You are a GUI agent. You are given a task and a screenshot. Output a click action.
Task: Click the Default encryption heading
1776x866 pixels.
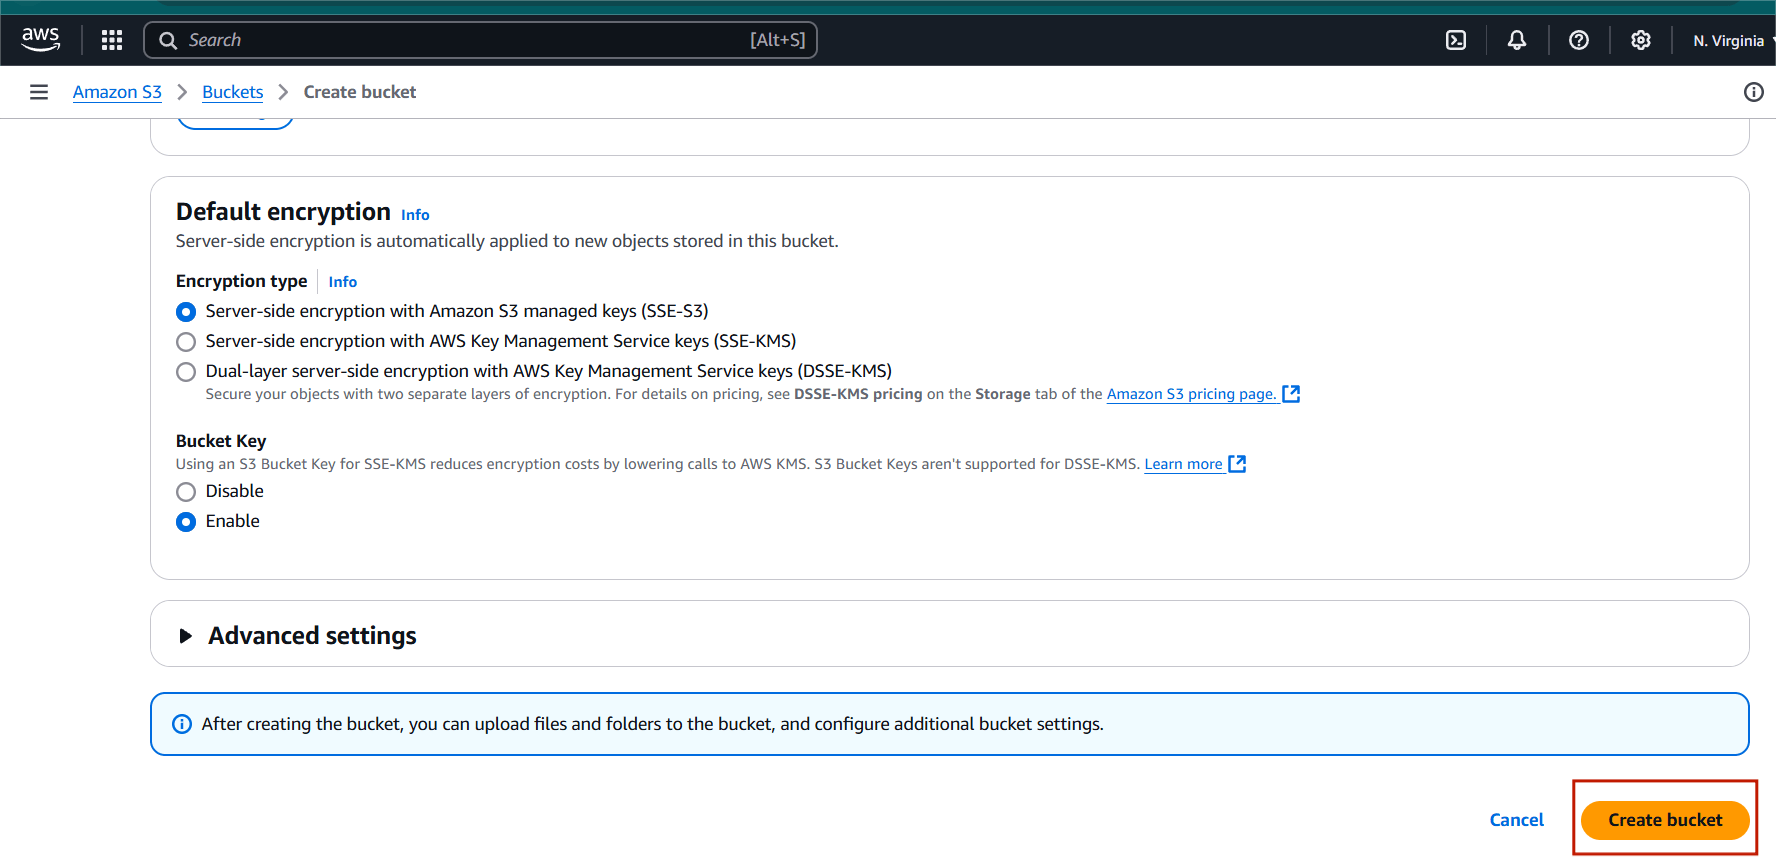(x=283, y=212)
